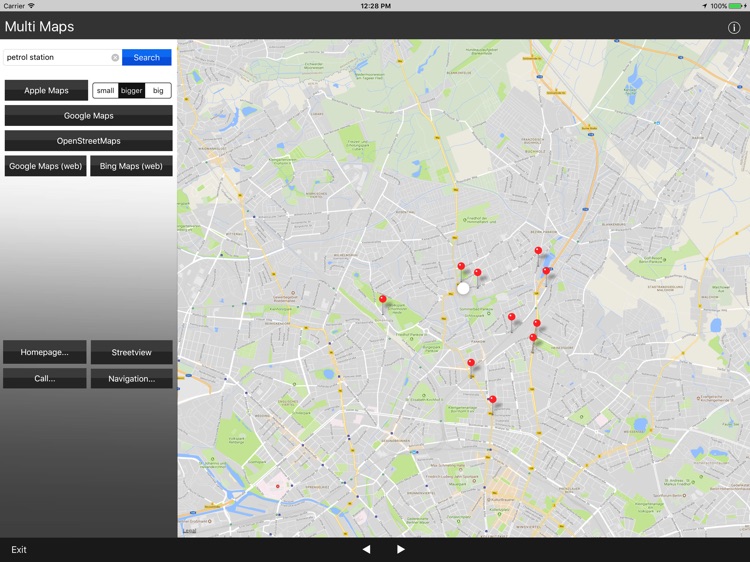This screenshot has height=562, width=750.
Task: Tap the white current location dot
Action: point(463,288)
